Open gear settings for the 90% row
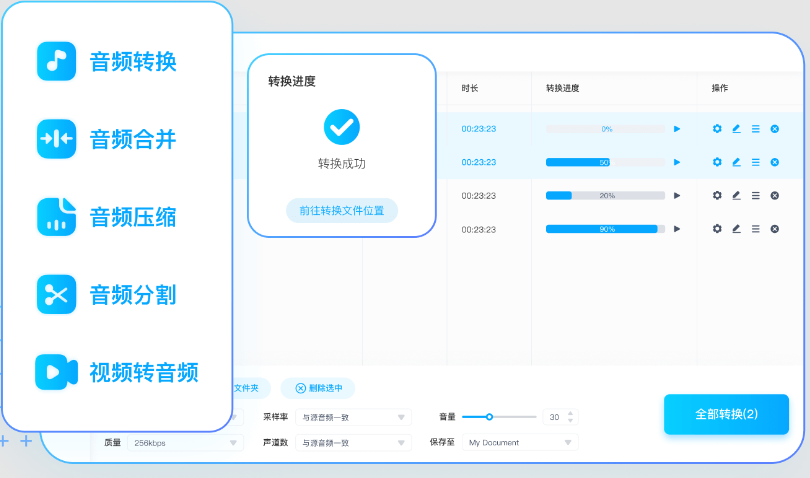Screen dimensions: 810x478 tap(717, 229)
